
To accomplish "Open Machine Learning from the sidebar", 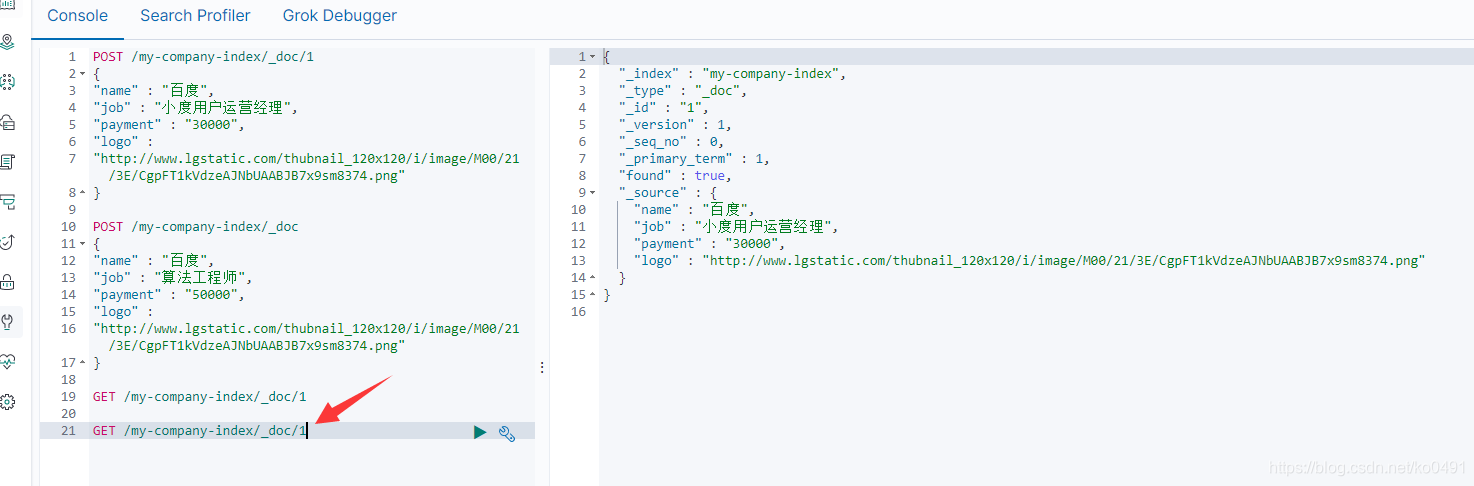I will pos(8,82).
